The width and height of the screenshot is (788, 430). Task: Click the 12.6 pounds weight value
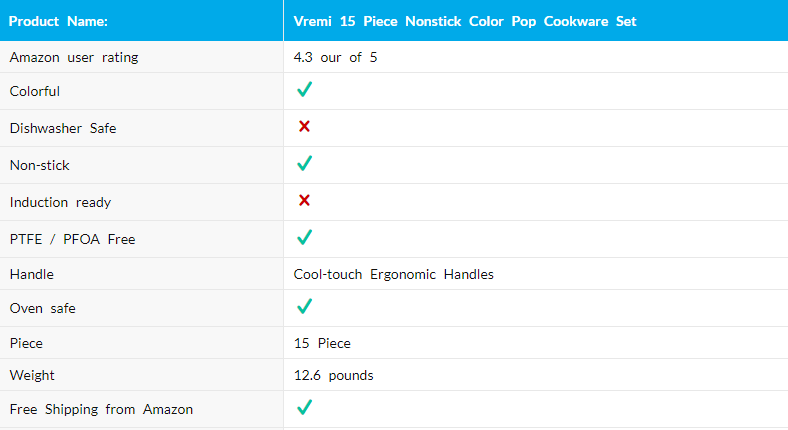tap(333, 375)
